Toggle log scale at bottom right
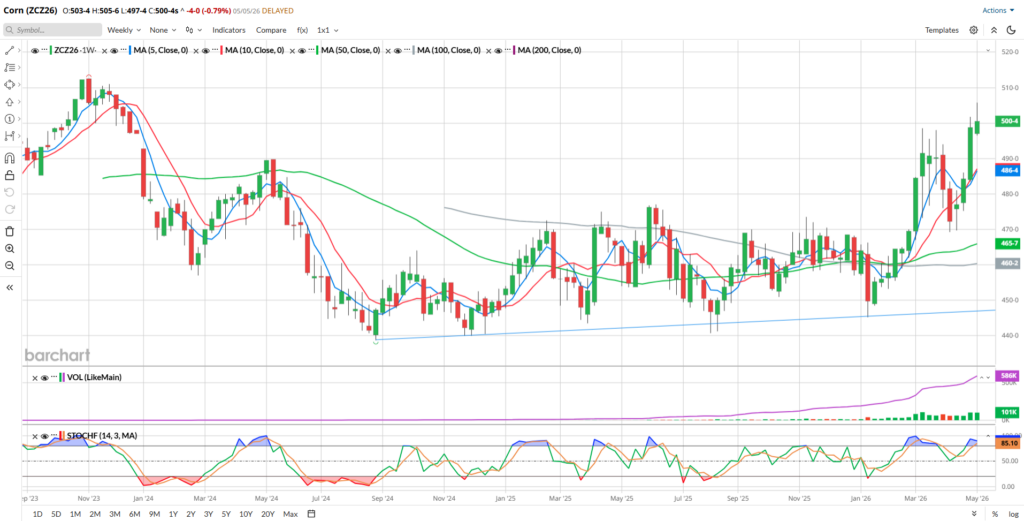 coord(1013,514)
